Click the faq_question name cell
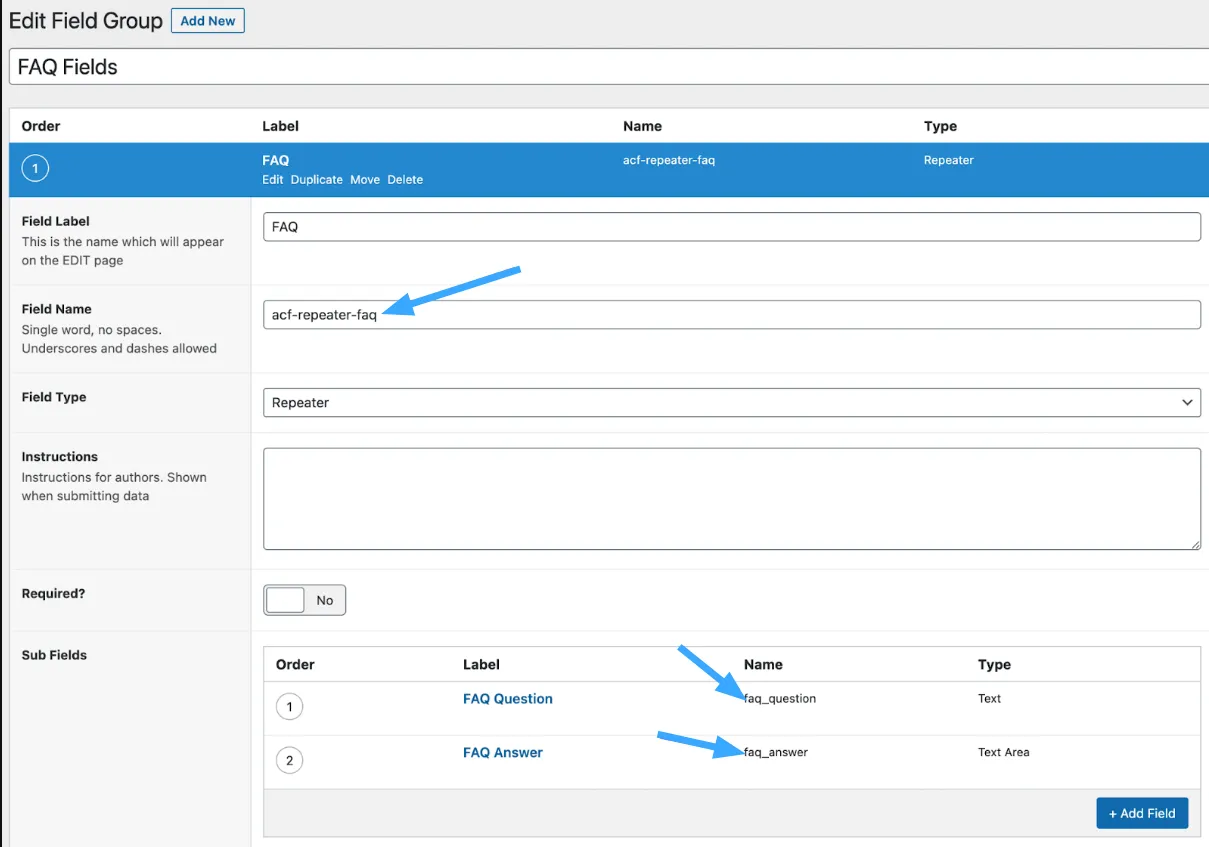The width and height of the screenshot is (1209, 847). 780,699
